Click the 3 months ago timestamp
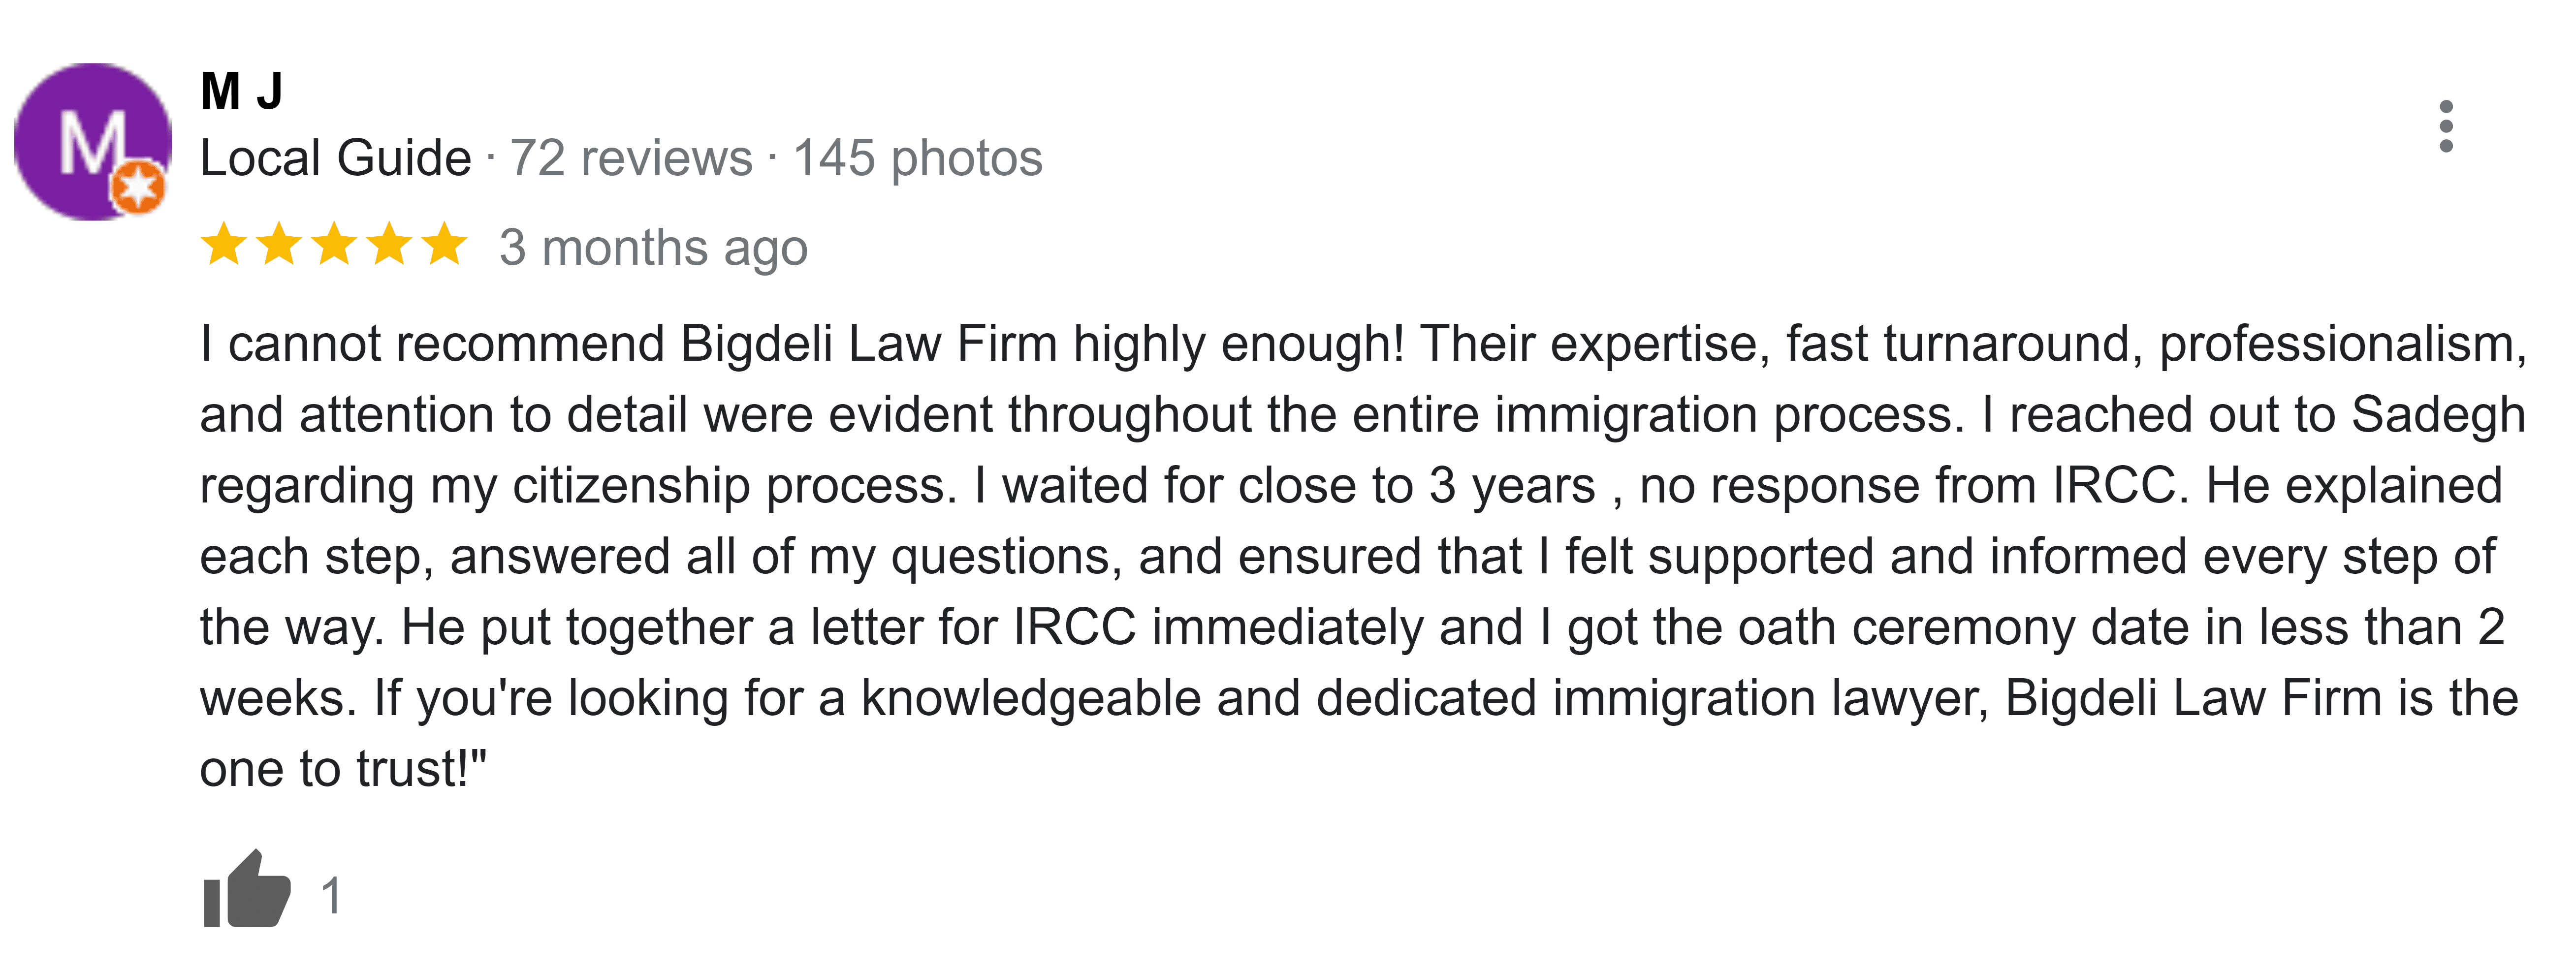Image resolution: width=2576 pixels, height=971 pixels. tap(654, 247)
